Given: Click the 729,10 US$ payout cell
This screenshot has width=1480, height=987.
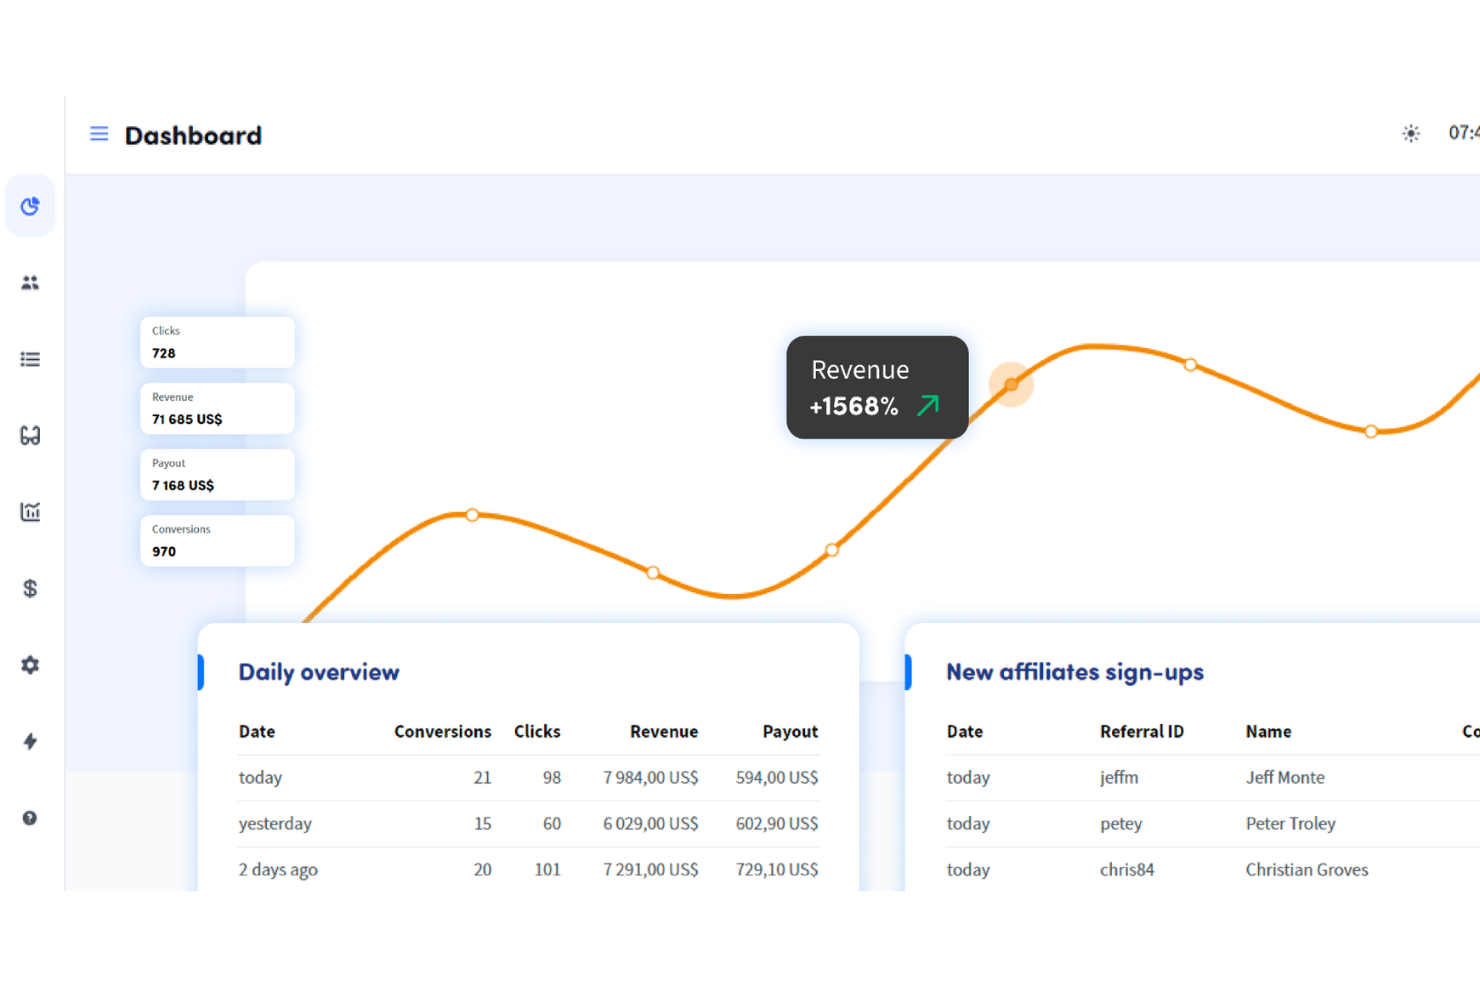Looking at the screenshot, I should pyautogui.click(x=777, y=869).
